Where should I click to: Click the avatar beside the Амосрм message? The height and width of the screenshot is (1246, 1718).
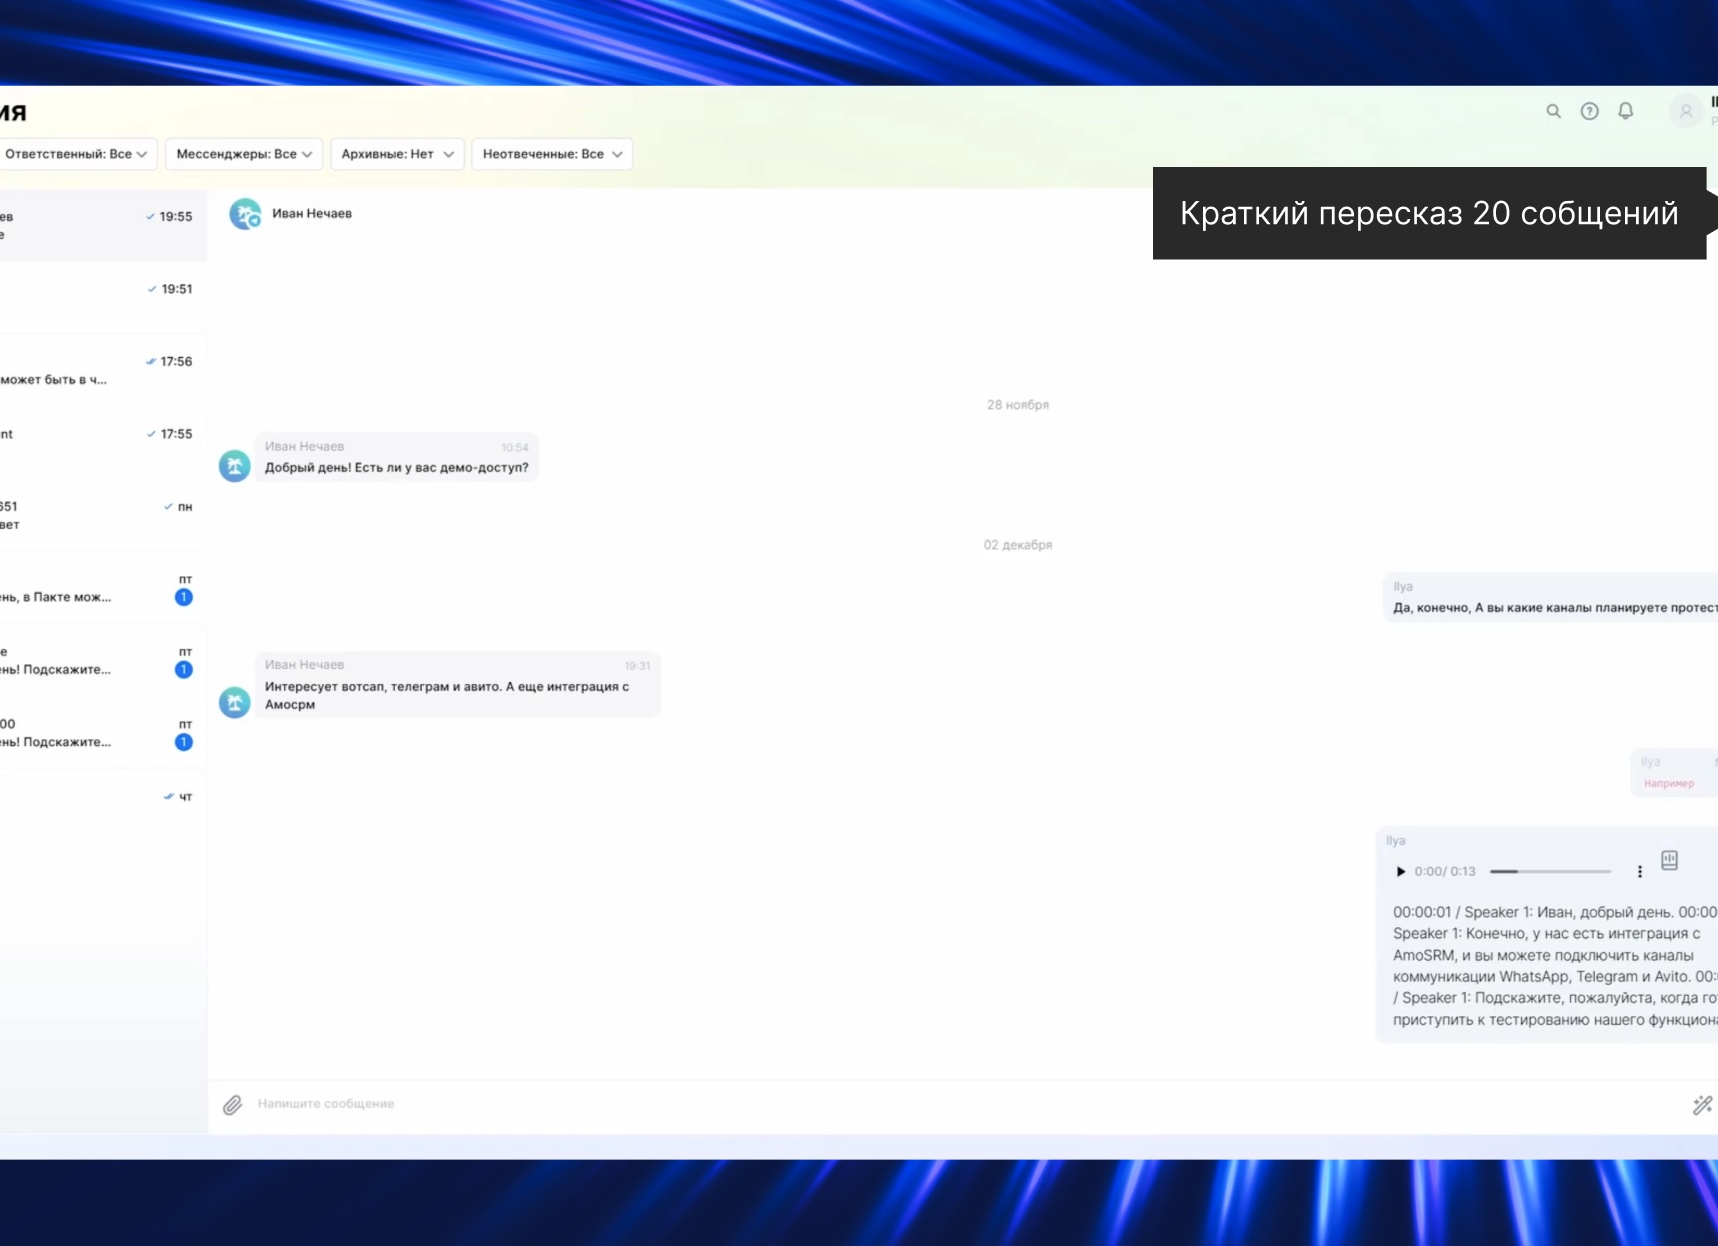[x=235, y=702]
